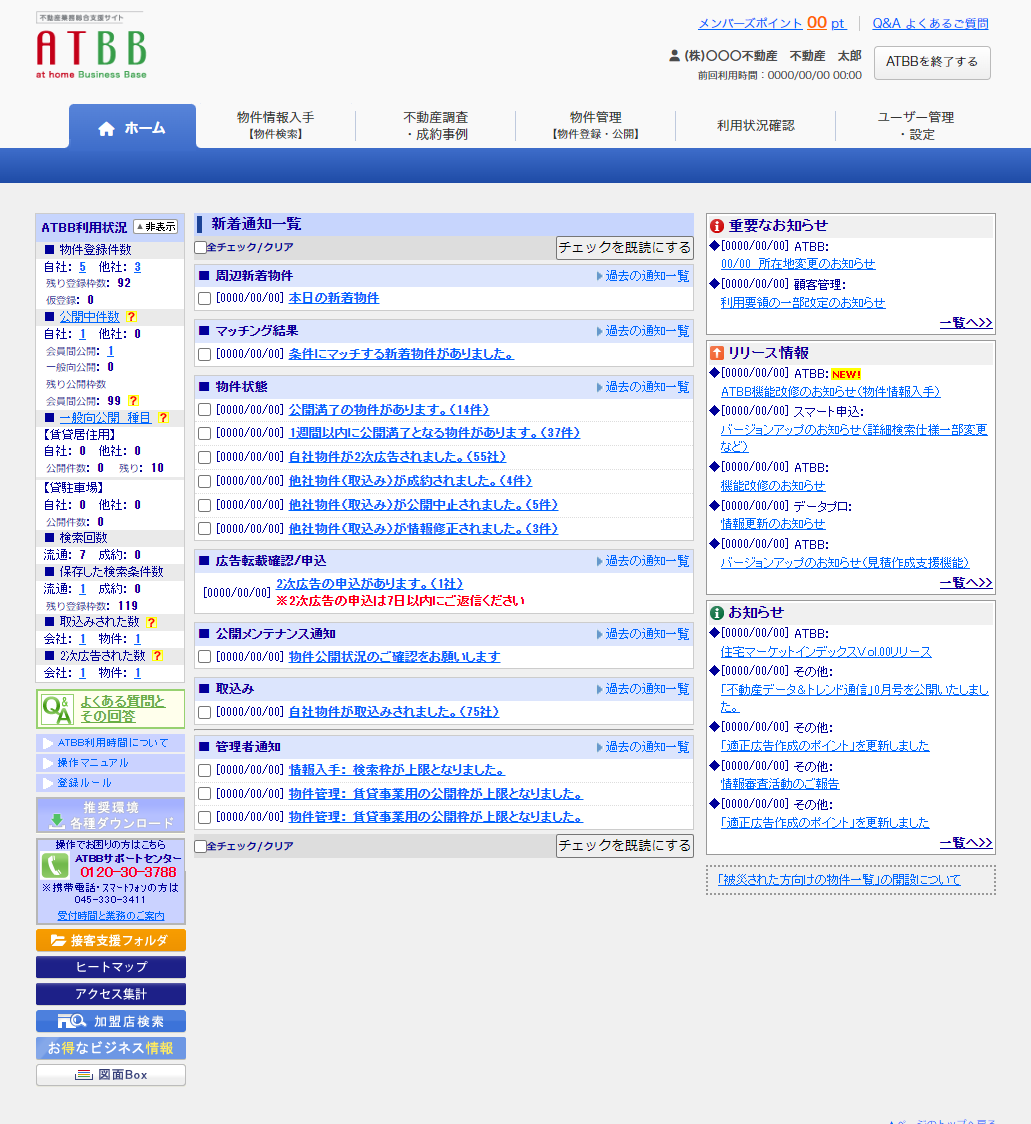
Task: Click the ATBBを終了する button
Action: coord(931,62)
